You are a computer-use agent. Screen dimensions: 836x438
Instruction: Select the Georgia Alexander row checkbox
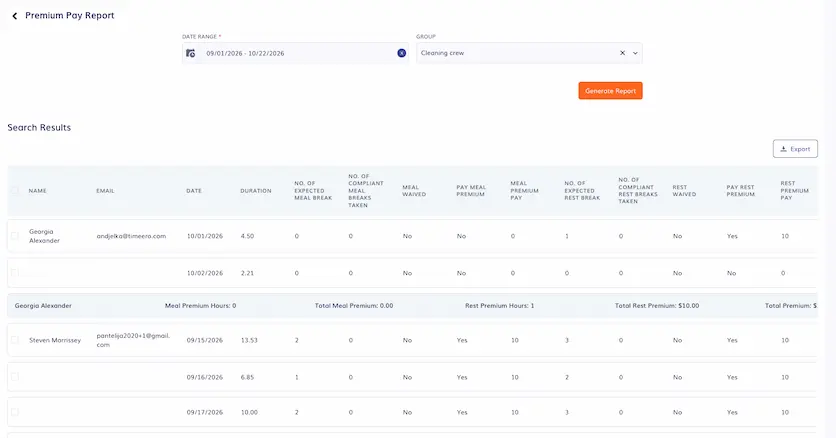click(15, 236)
